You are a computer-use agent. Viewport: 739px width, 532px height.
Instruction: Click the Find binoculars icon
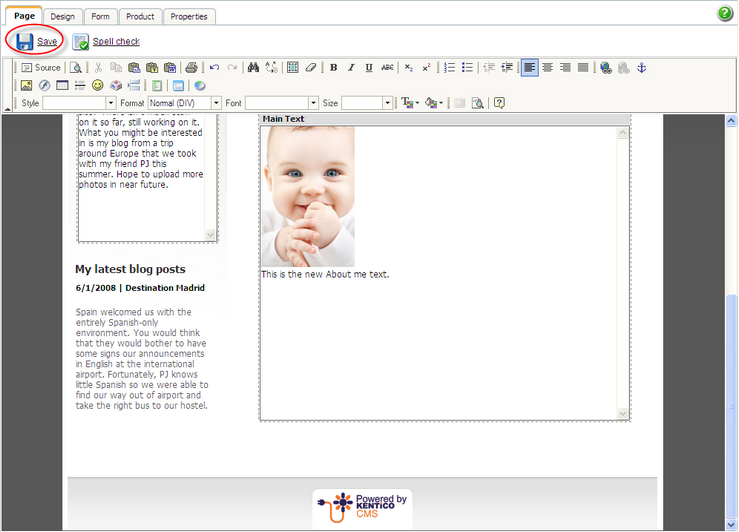point(253,68)
